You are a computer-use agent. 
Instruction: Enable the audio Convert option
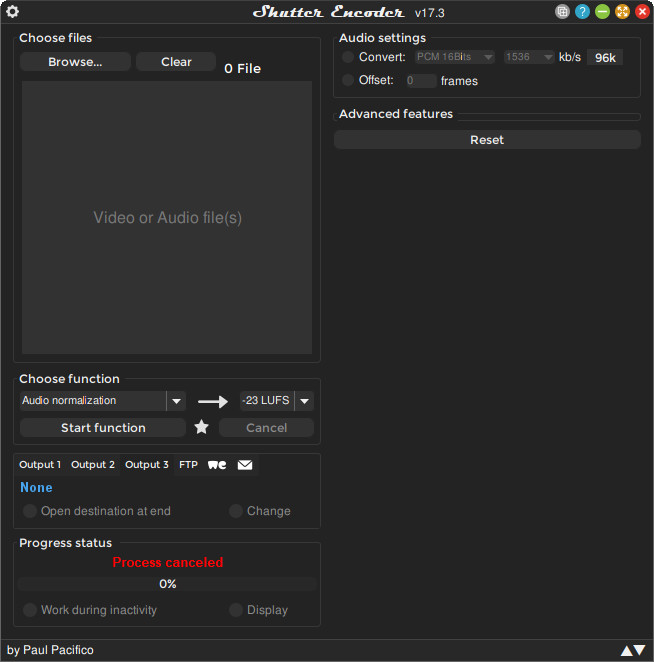click(x=348, y=57)
